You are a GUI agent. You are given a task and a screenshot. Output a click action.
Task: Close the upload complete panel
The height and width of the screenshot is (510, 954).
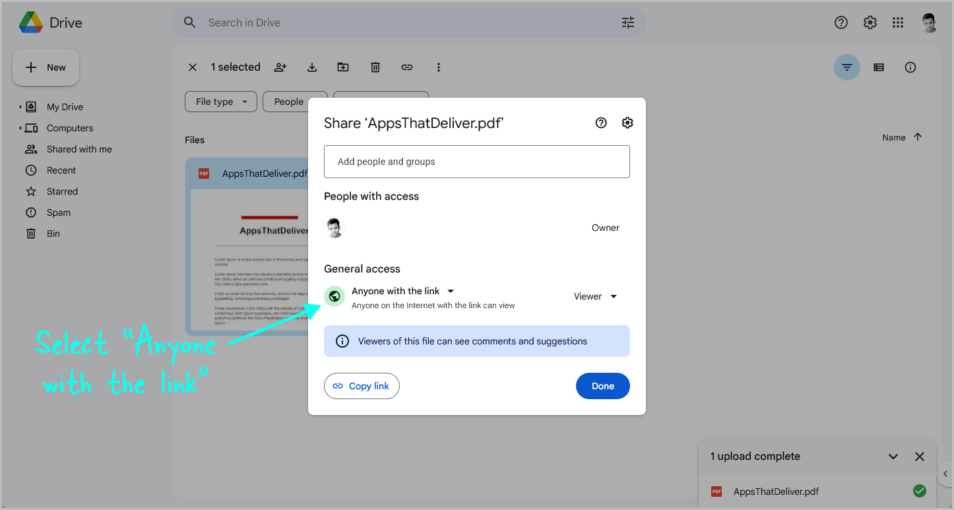pos(919,456)
